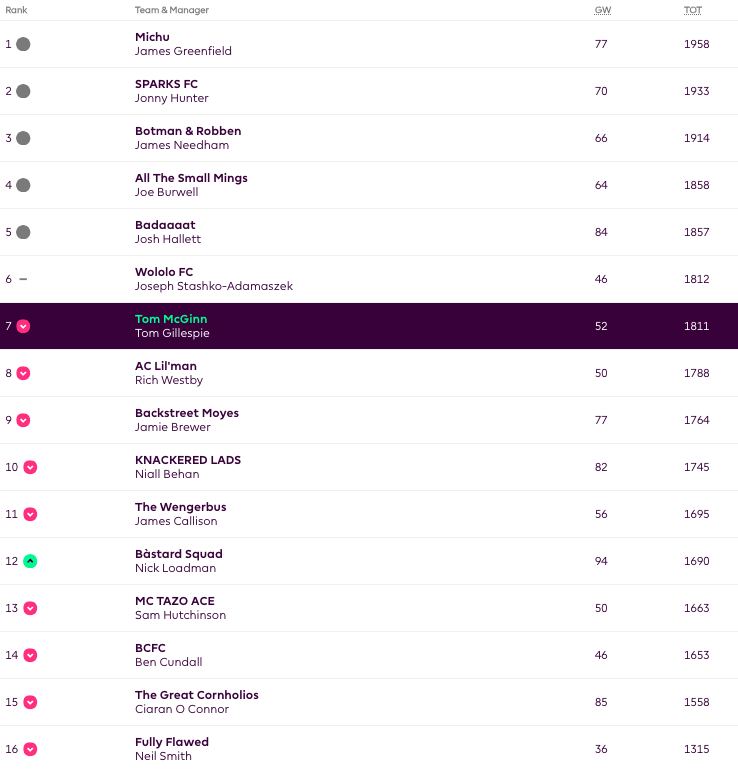Click the Fully Flawed team name
The width and height of the screenshot is (738, 769).
(x=172, y=742)
